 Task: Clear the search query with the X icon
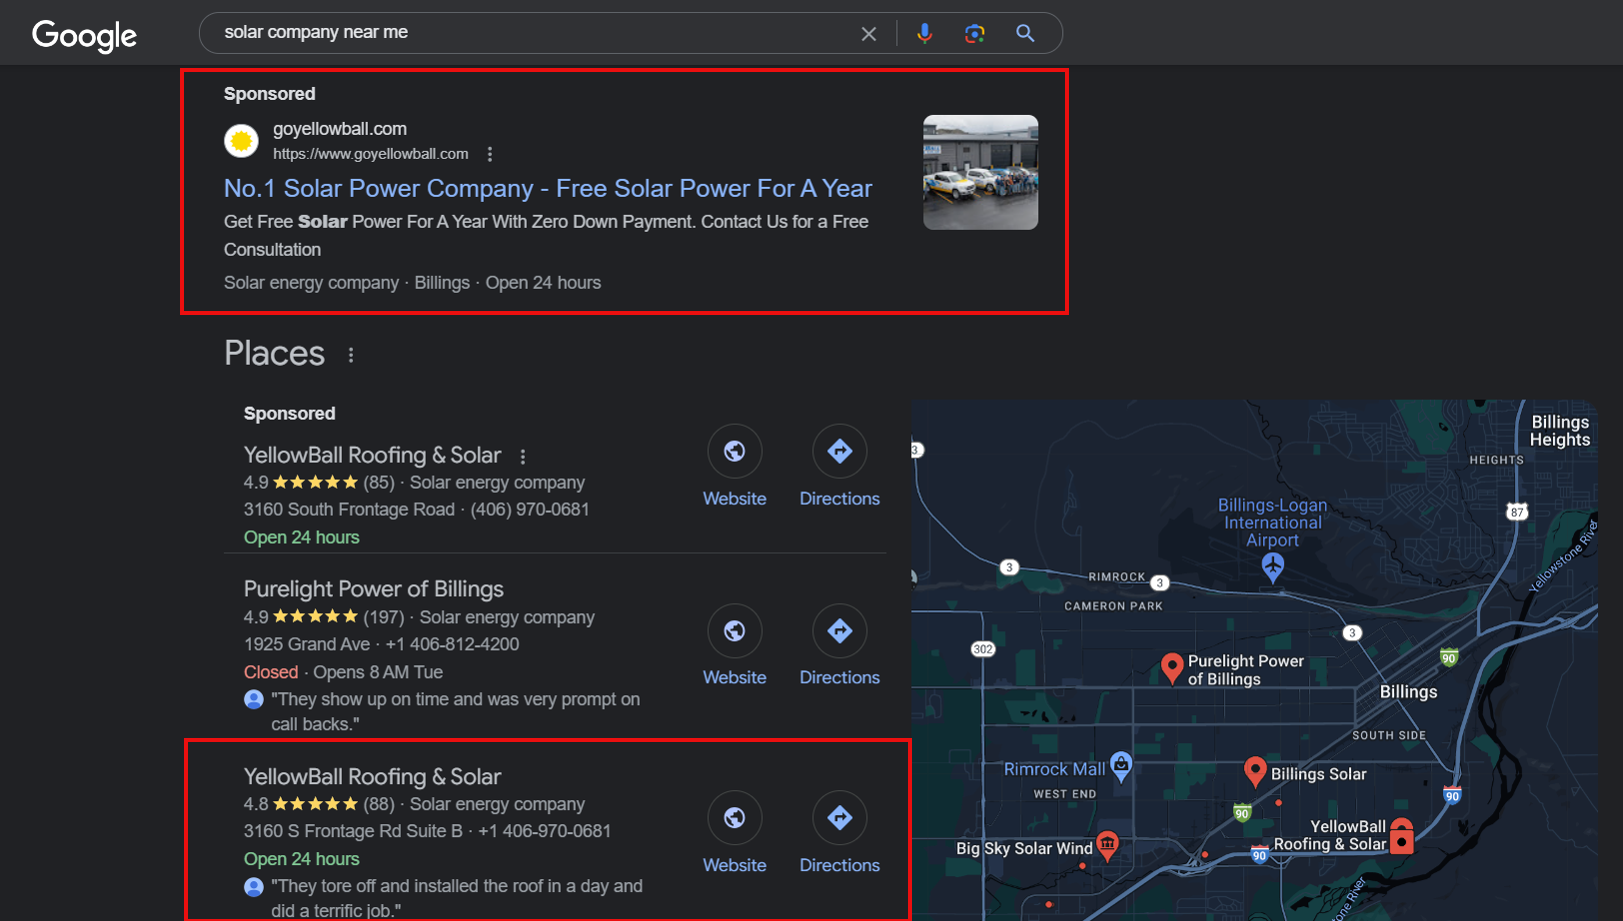pyautogui.click(x=869, y=34)
